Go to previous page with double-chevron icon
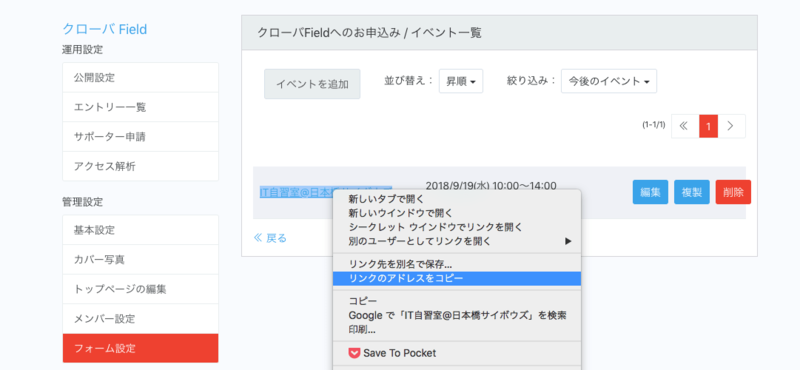 (685, 126)
